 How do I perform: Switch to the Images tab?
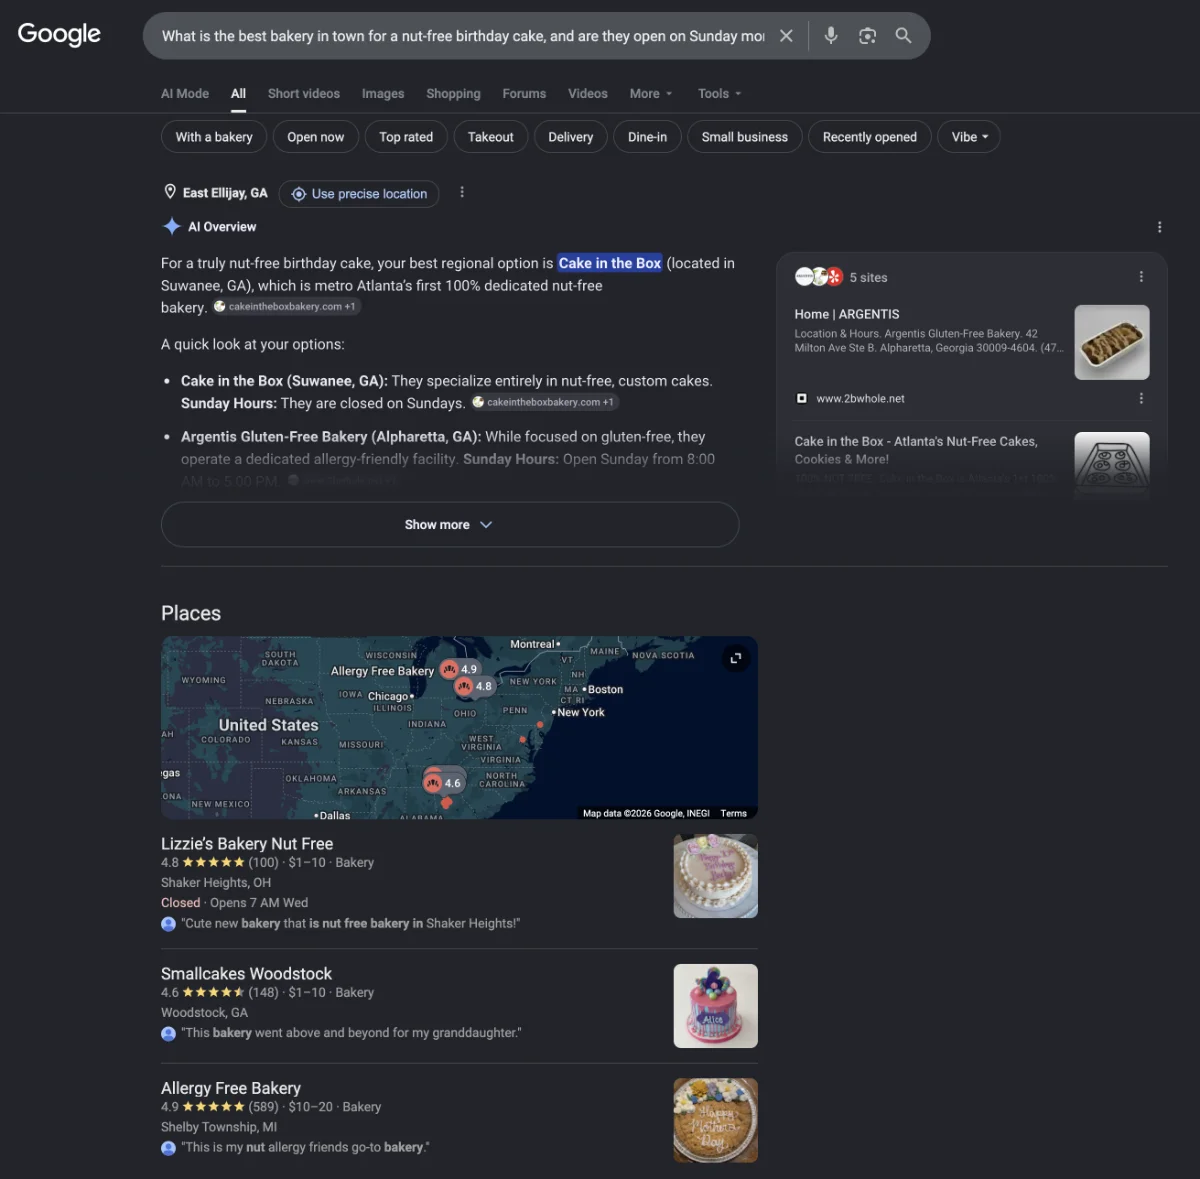[383, 94]
